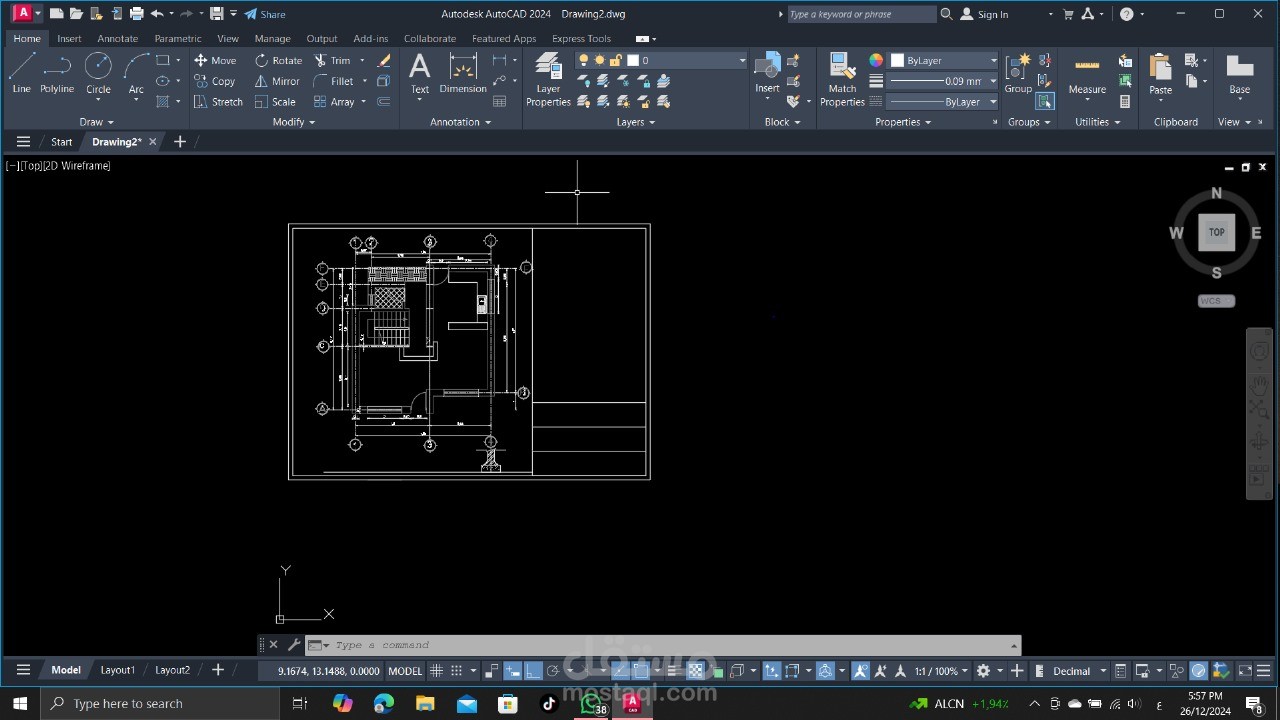Choose the Arc tool
The width and height of the screenshot is (1280, 720).
tap(136, 74)
